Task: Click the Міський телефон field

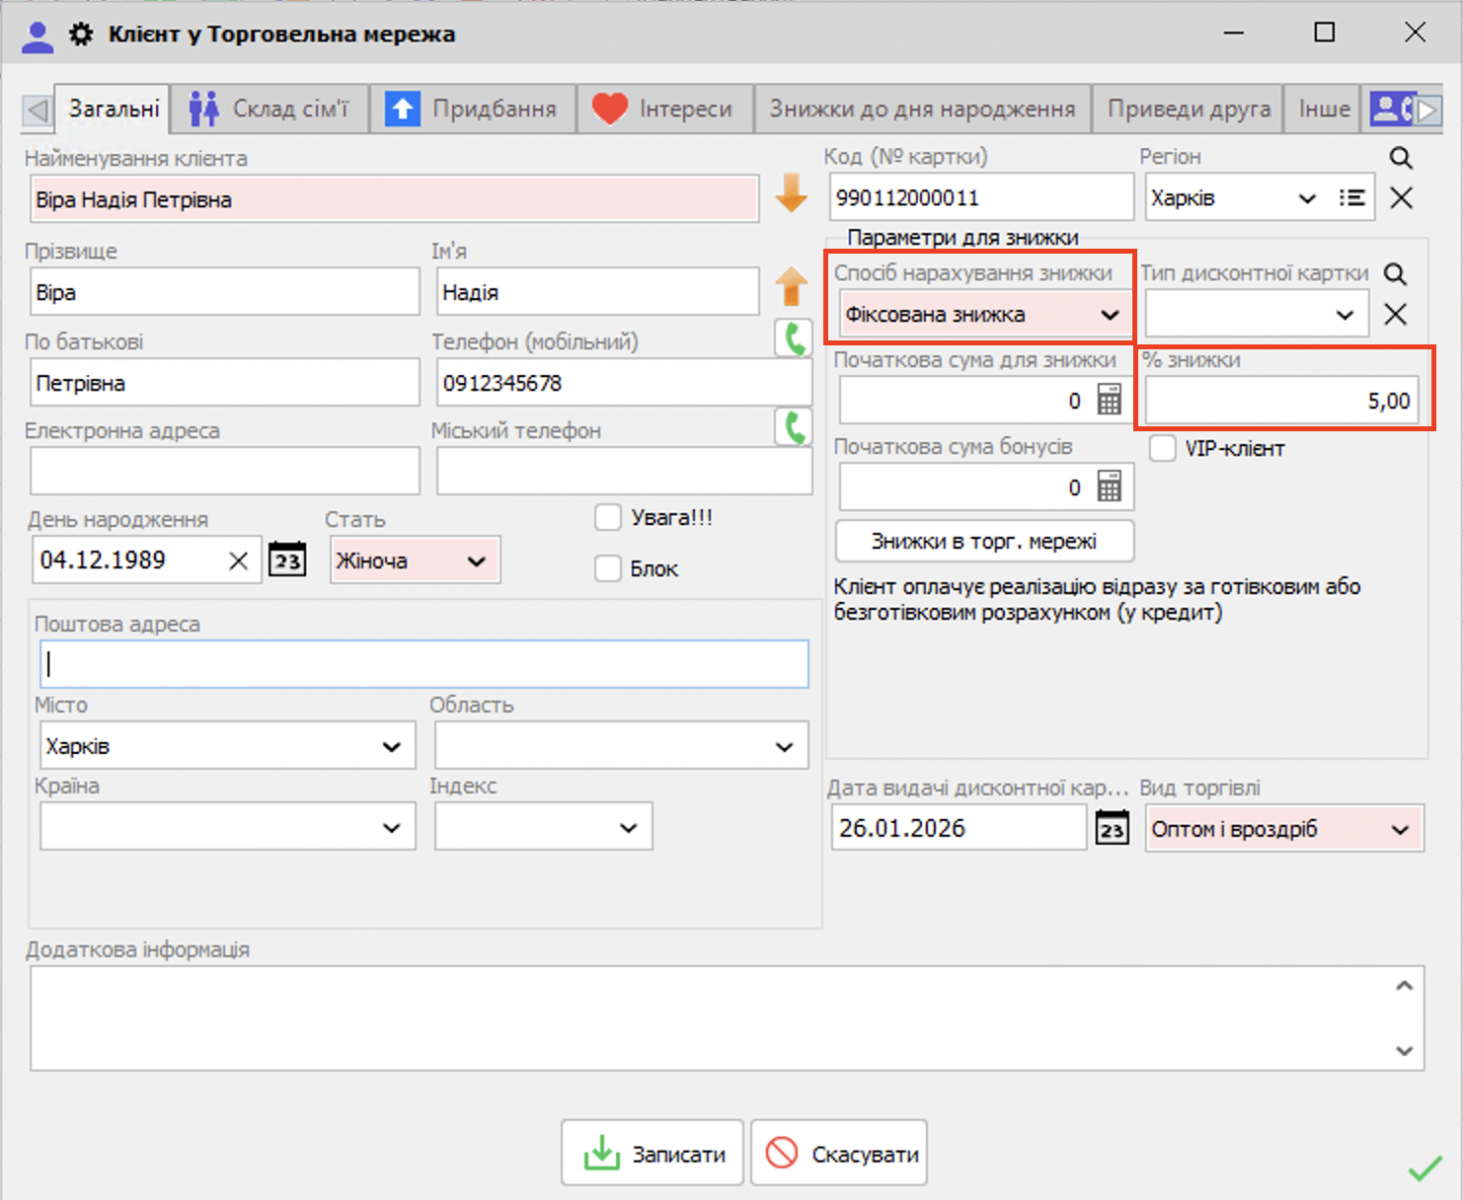Action: (624, 471)
